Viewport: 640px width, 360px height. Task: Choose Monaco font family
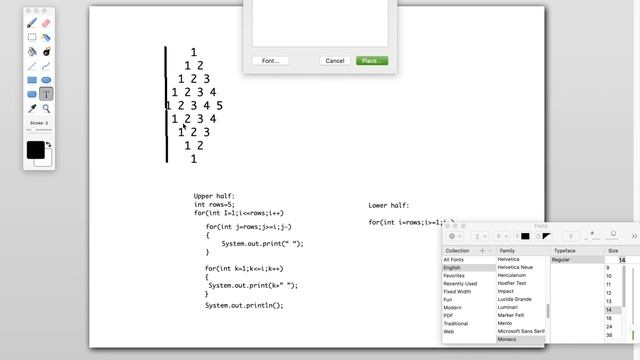[521, 339]
